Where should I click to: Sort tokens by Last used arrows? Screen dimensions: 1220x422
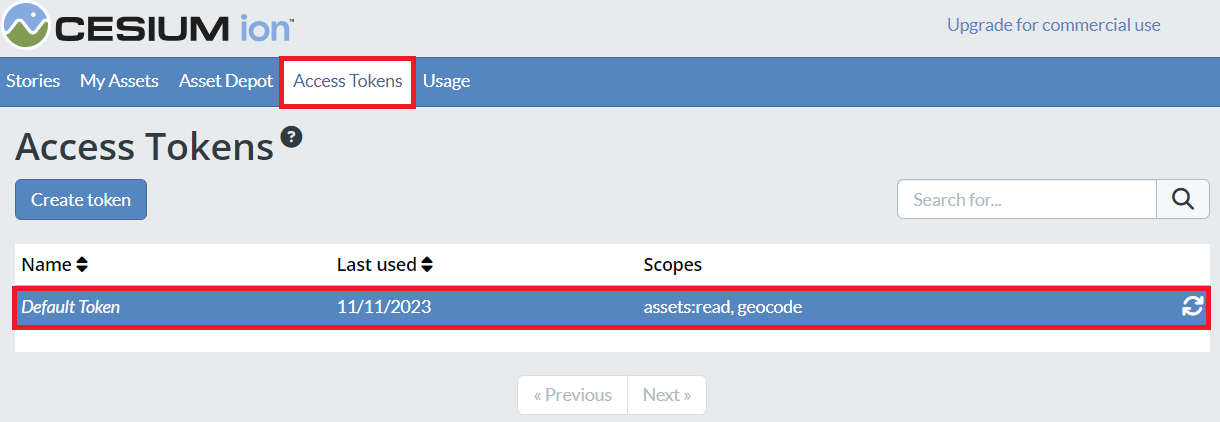(x=427, y=265)
